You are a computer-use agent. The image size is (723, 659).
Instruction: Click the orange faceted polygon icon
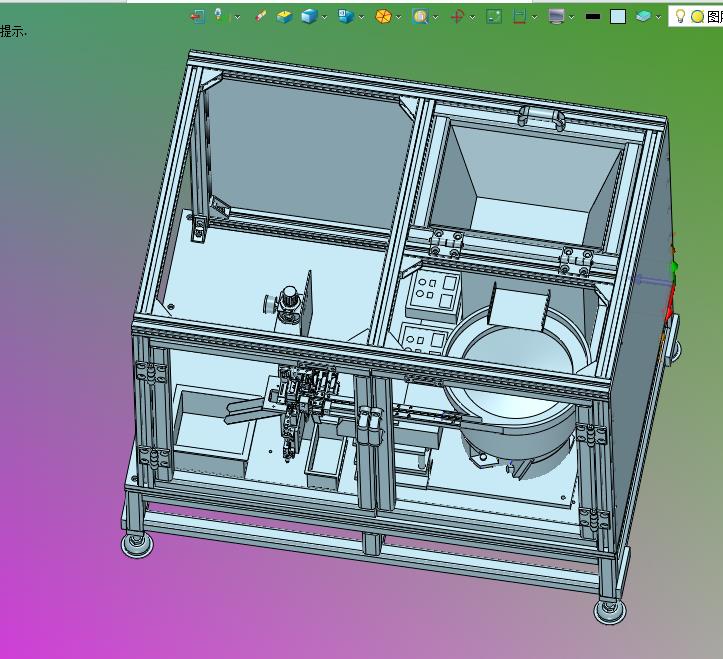tap(383, 17)
